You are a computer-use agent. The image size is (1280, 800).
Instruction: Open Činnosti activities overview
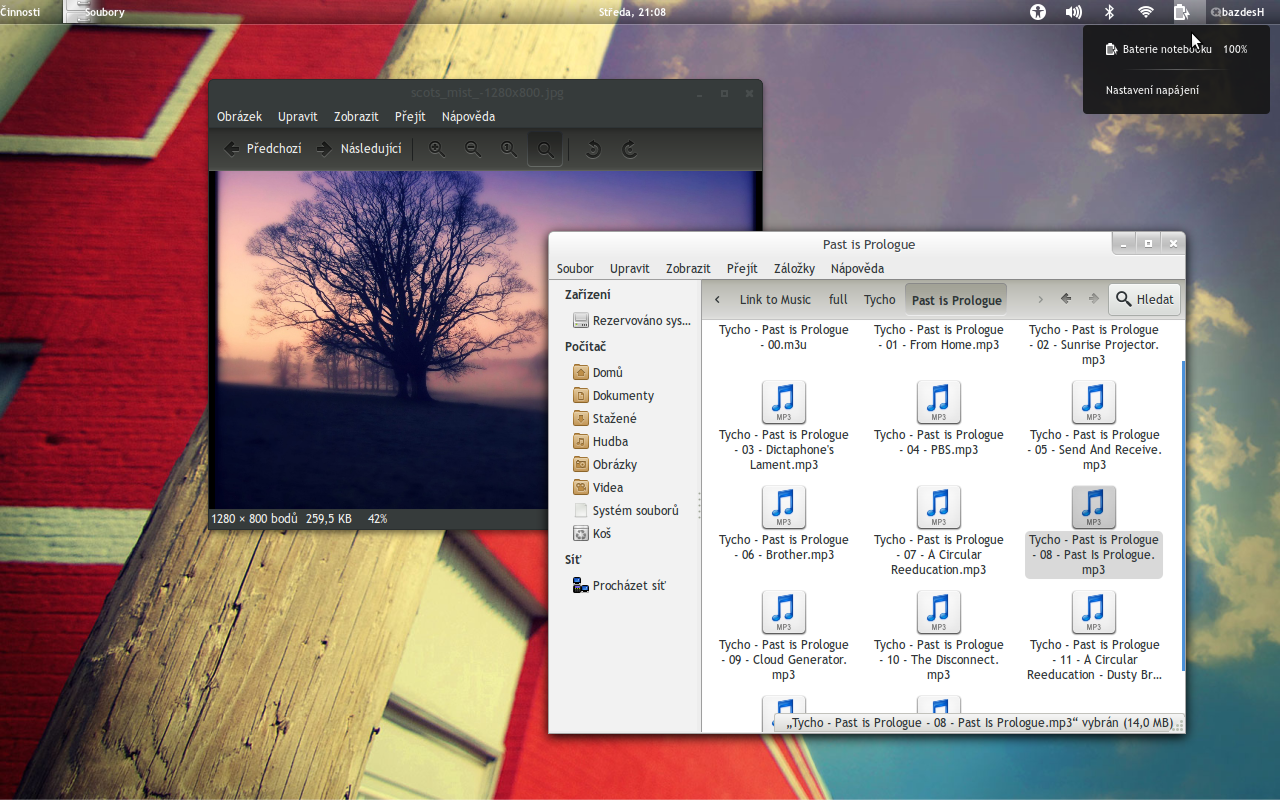point(20,12)
